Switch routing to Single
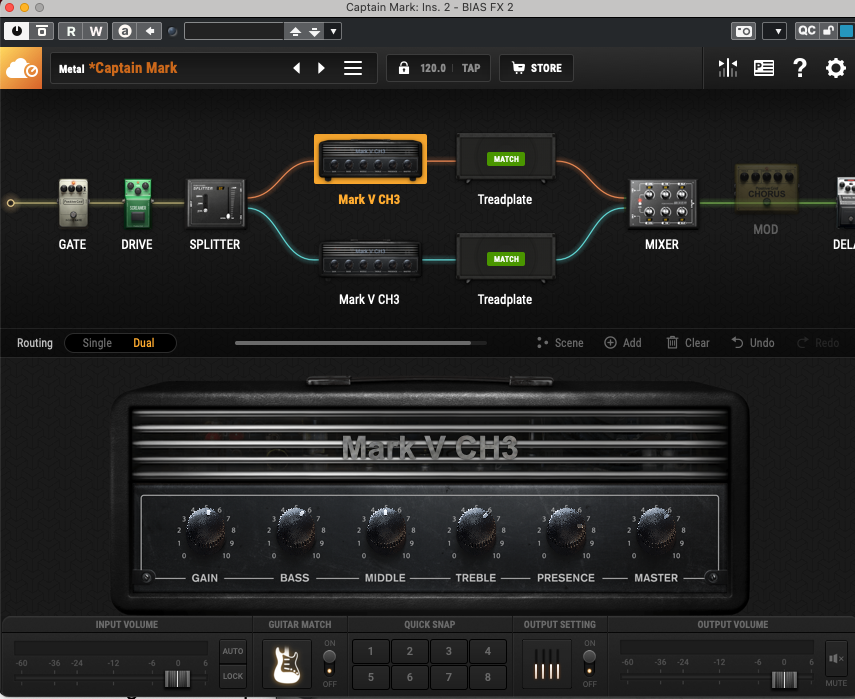 tap(97, 343)
